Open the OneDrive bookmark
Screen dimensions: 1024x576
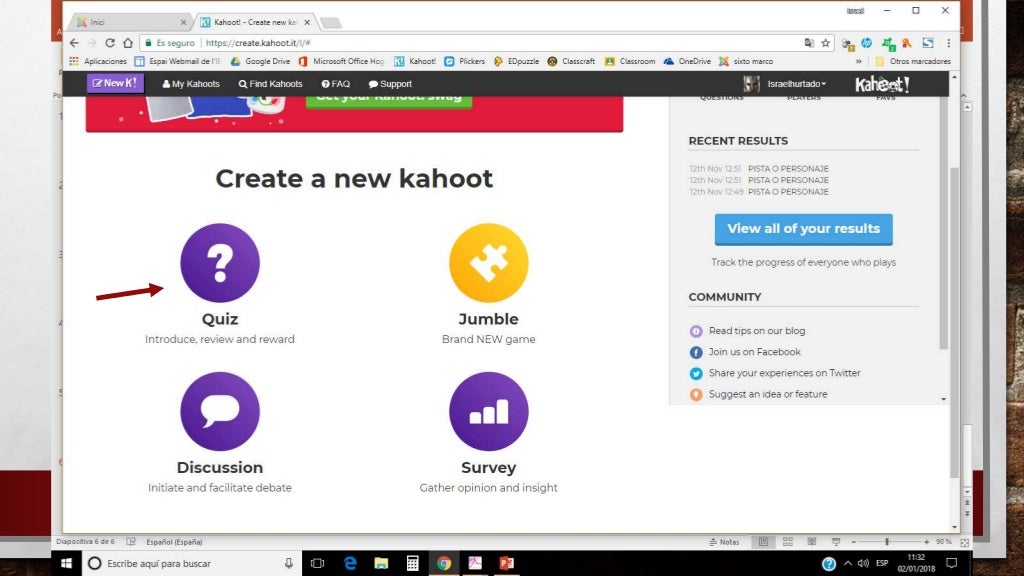[x=687, y=61]
